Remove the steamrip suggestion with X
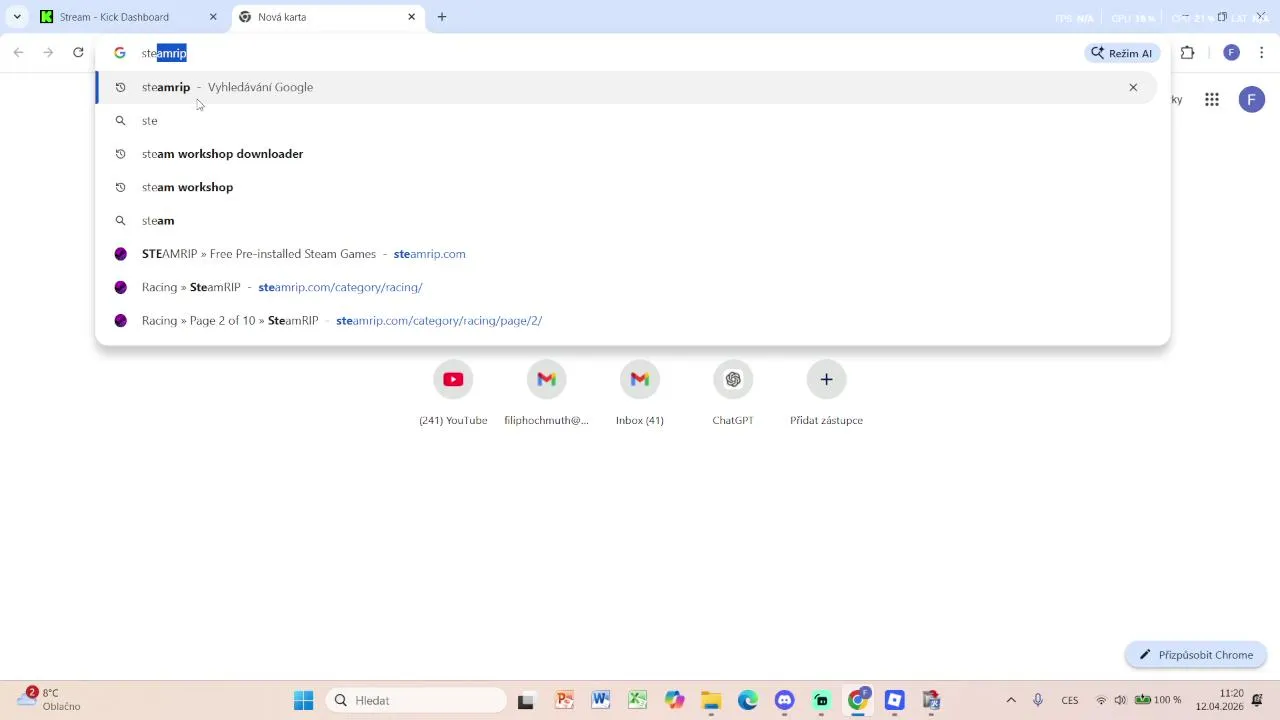This screenshot has height=720, width=1280. (x=1133, y=87)
